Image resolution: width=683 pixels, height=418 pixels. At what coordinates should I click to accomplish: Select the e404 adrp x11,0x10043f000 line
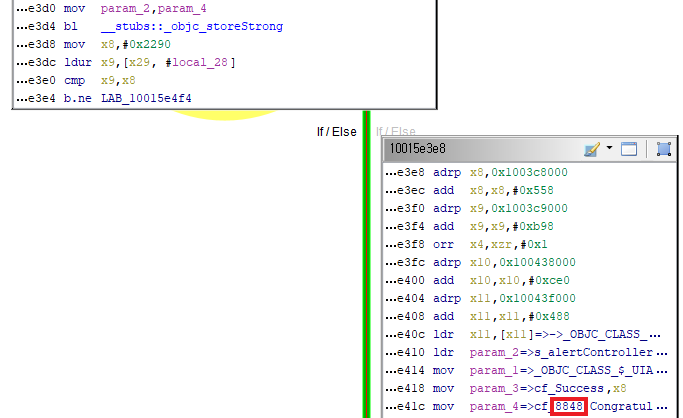point(480,298)
